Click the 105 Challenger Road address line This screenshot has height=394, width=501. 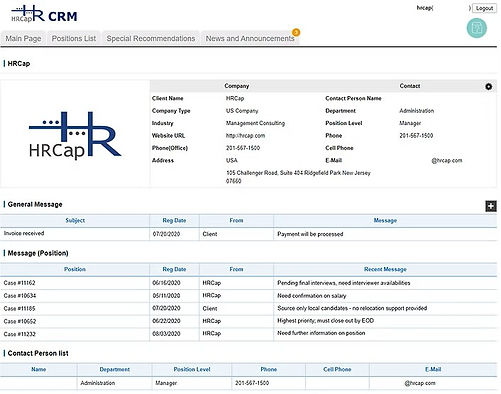(298, 173)
